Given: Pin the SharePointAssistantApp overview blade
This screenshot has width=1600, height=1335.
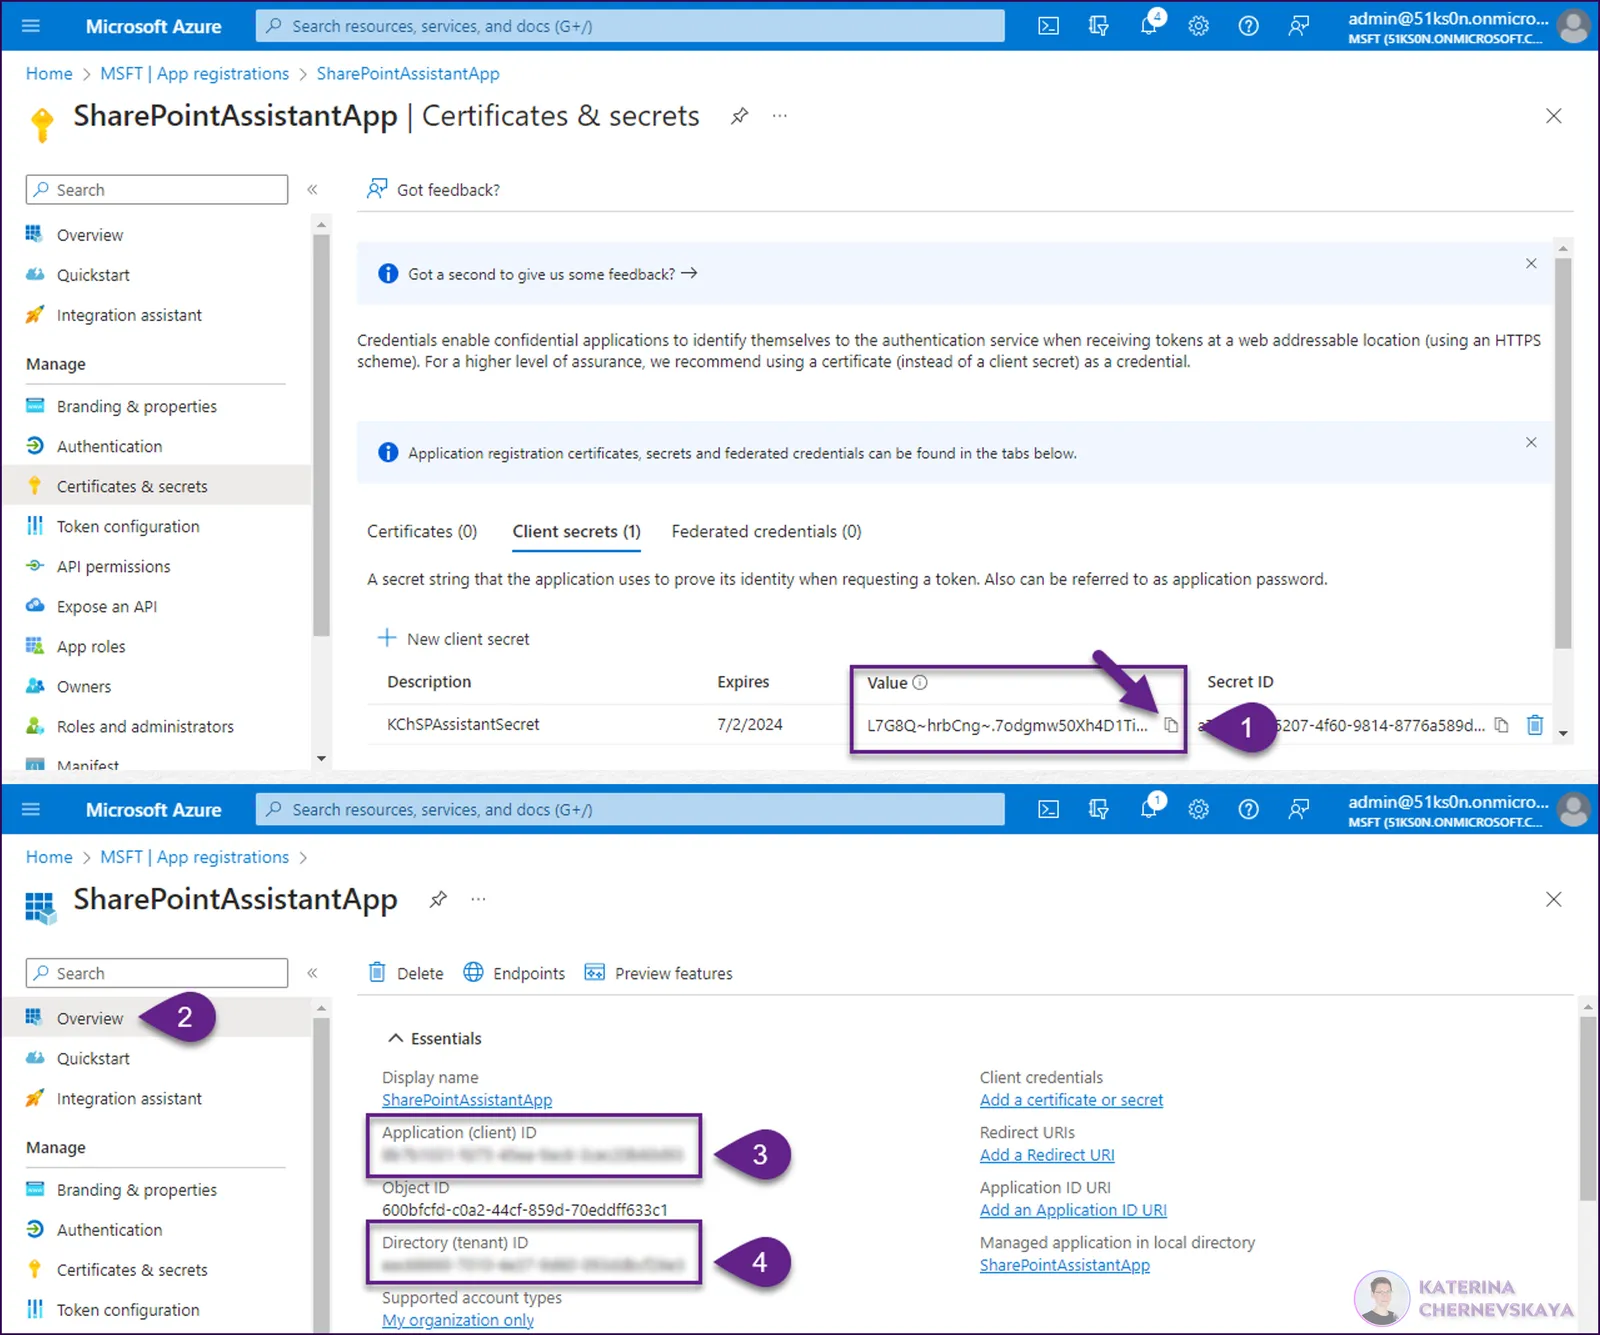Looking at the screenshot, I should tap(438, 899).
